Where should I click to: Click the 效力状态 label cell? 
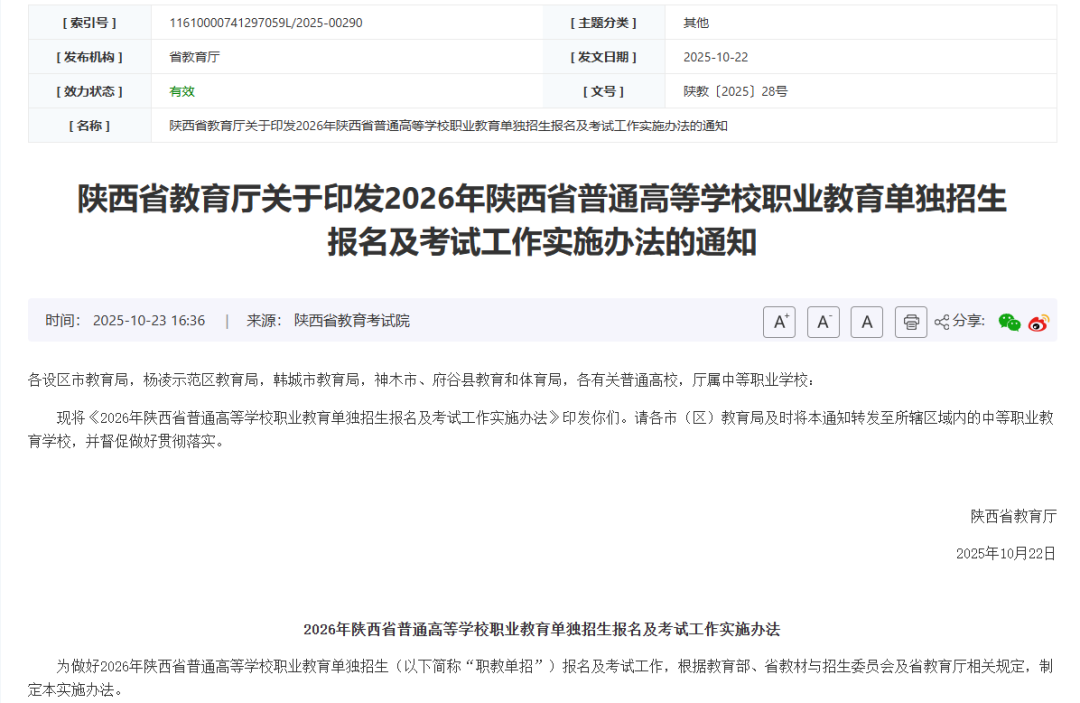(90, 92)
